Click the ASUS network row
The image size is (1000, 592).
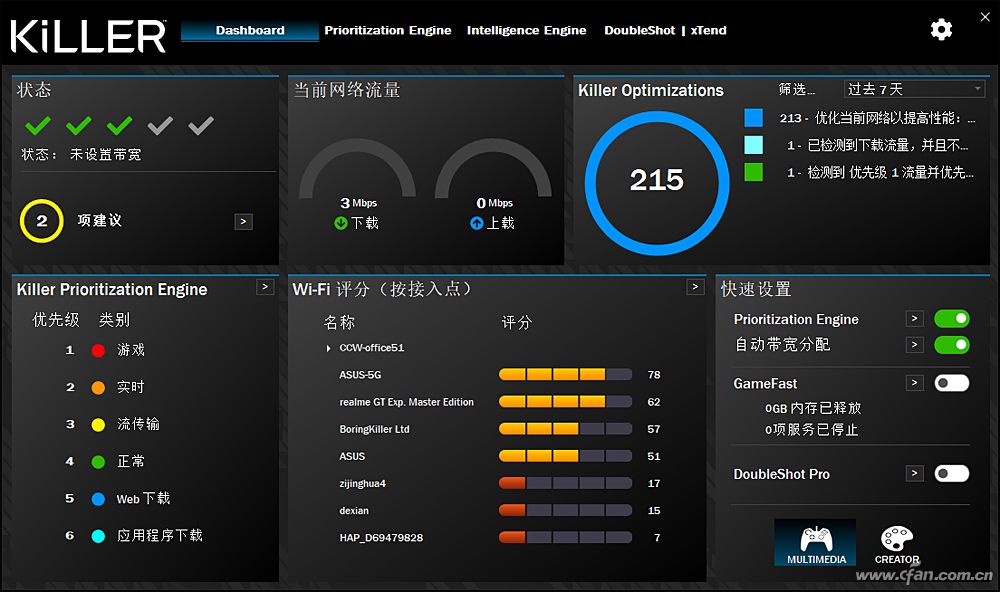point(500,456)
